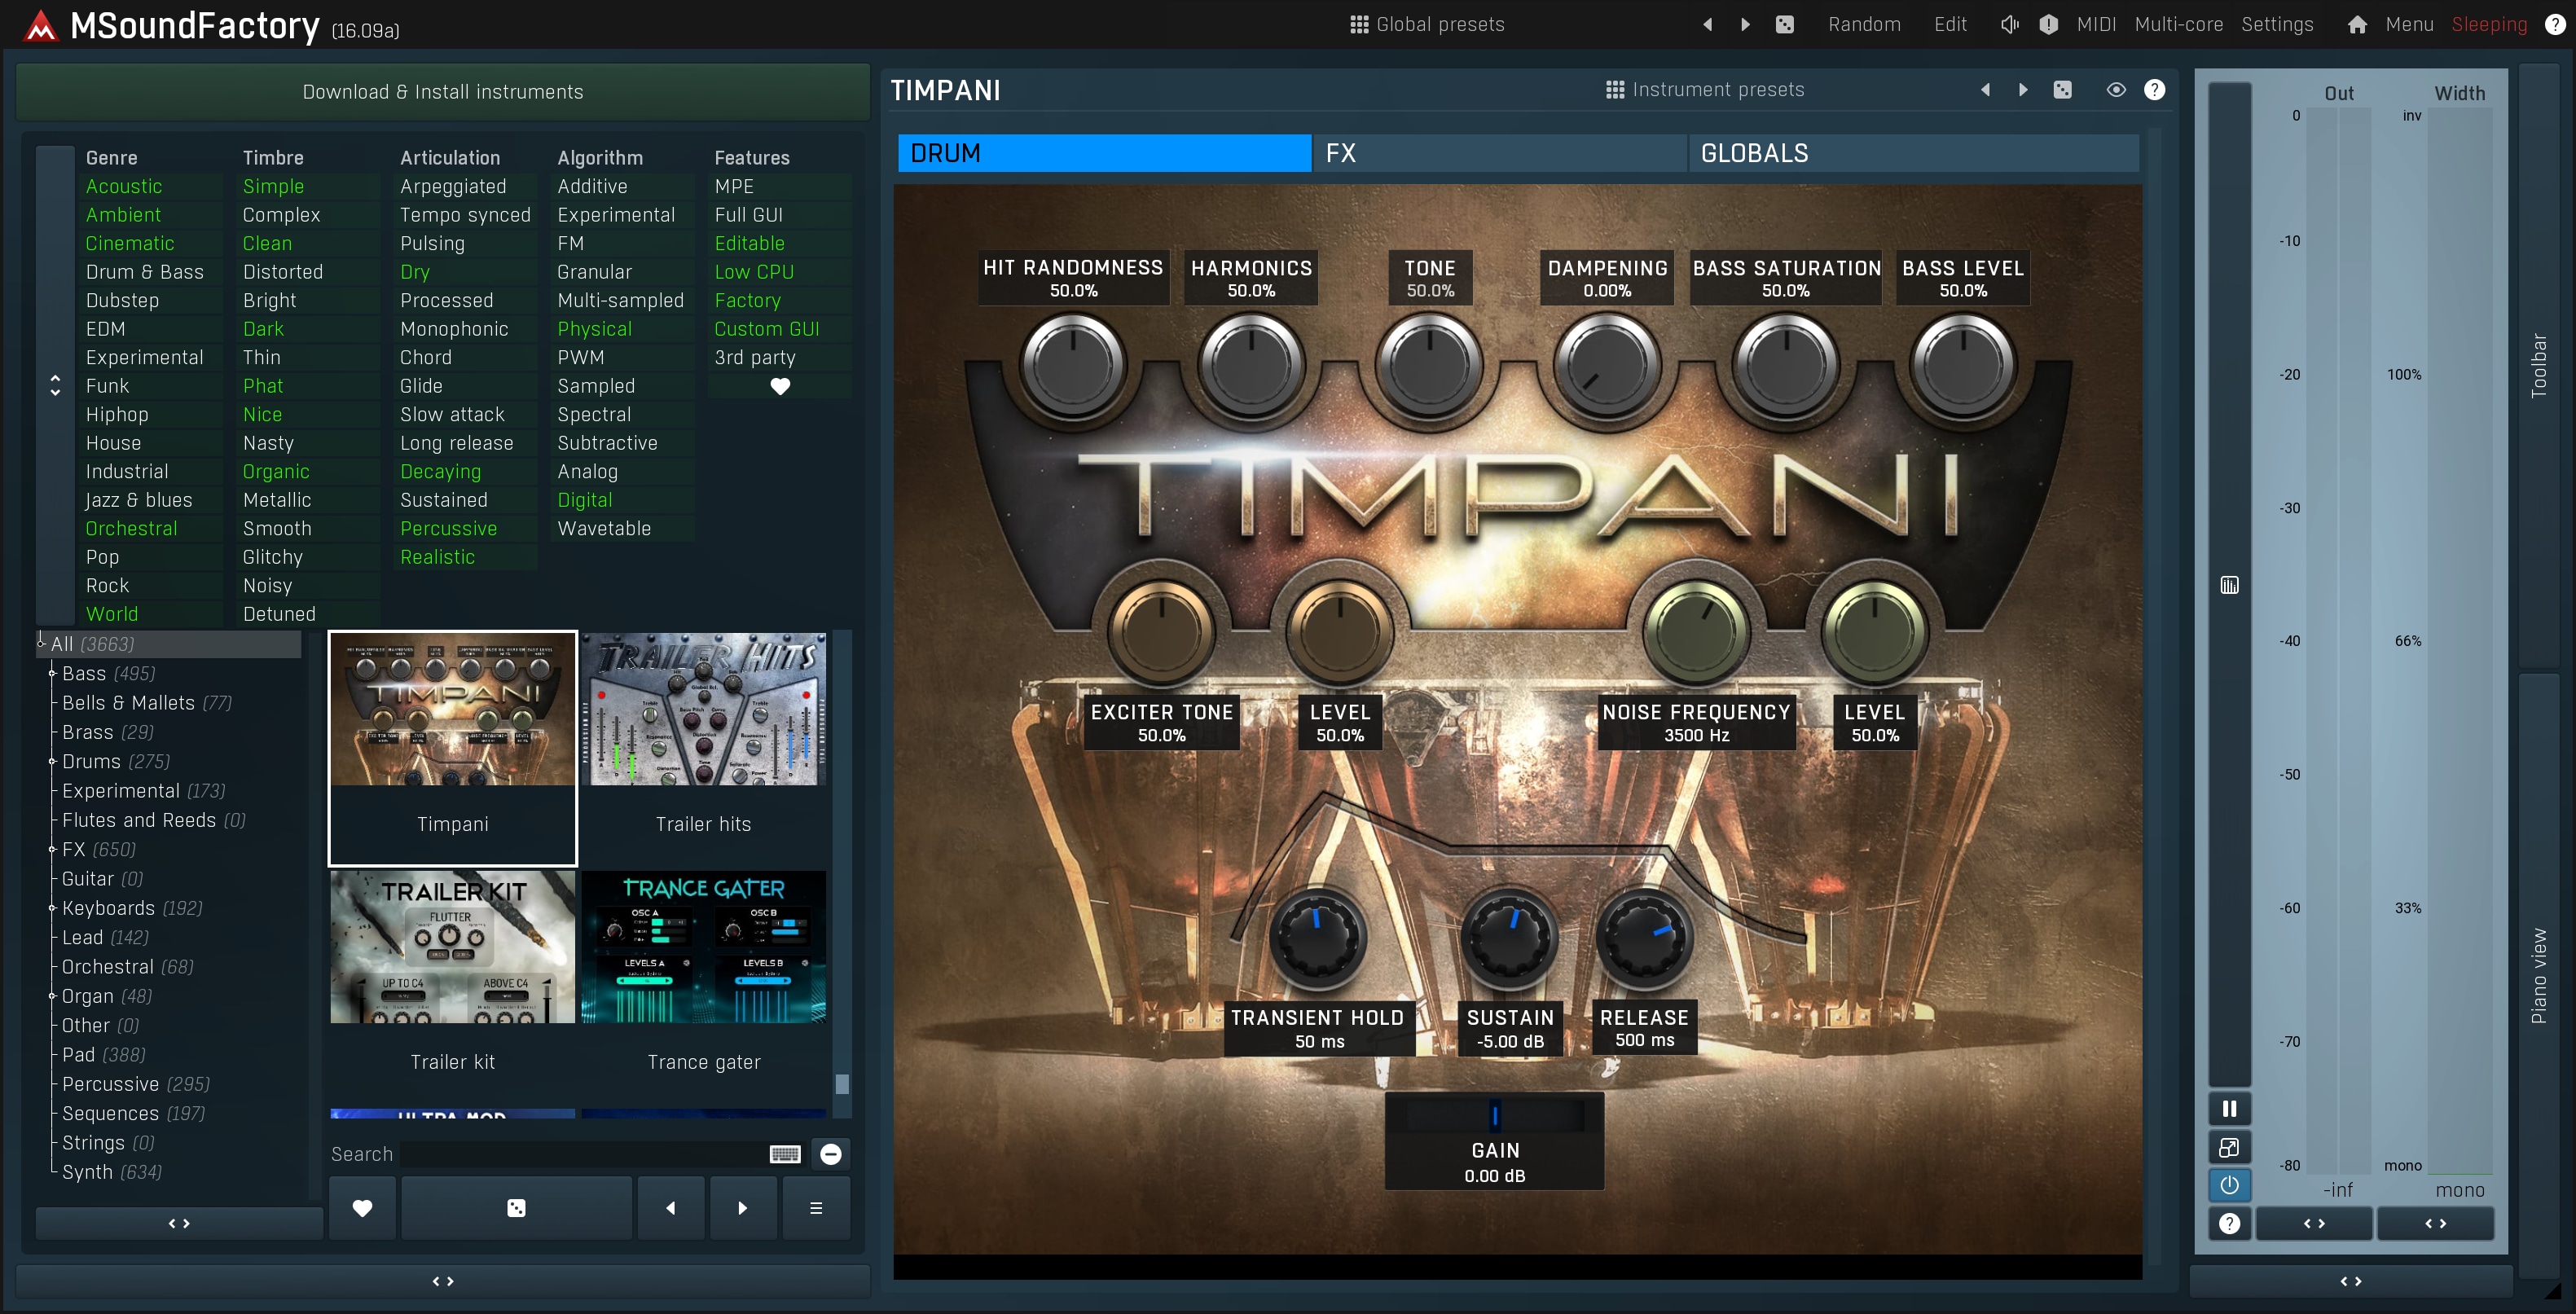Toggle the meter power button

point(2229,1185)
